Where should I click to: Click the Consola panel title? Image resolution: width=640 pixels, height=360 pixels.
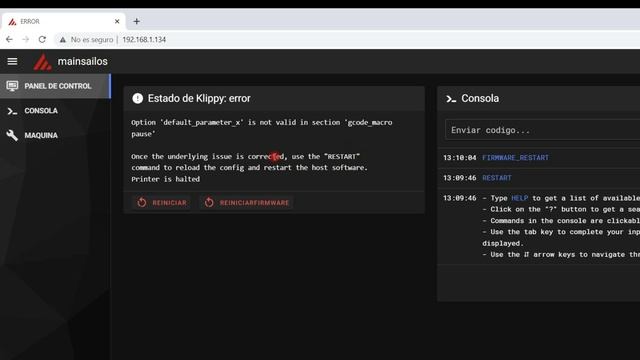pos(480,98)
